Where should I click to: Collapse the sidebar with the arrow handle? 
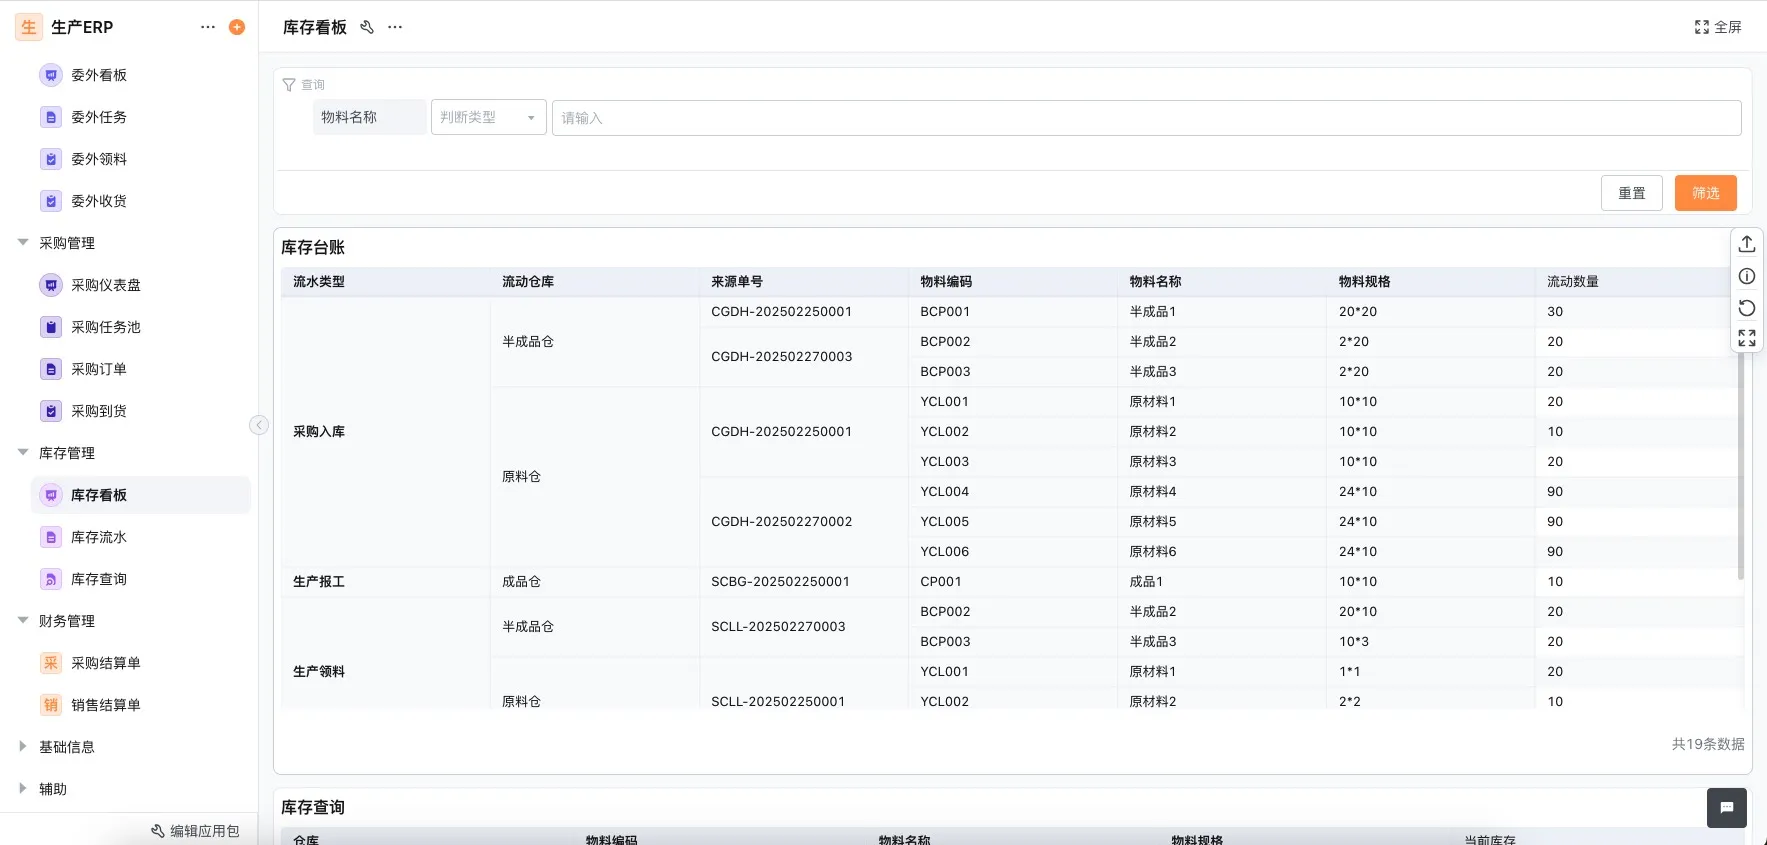259,425
